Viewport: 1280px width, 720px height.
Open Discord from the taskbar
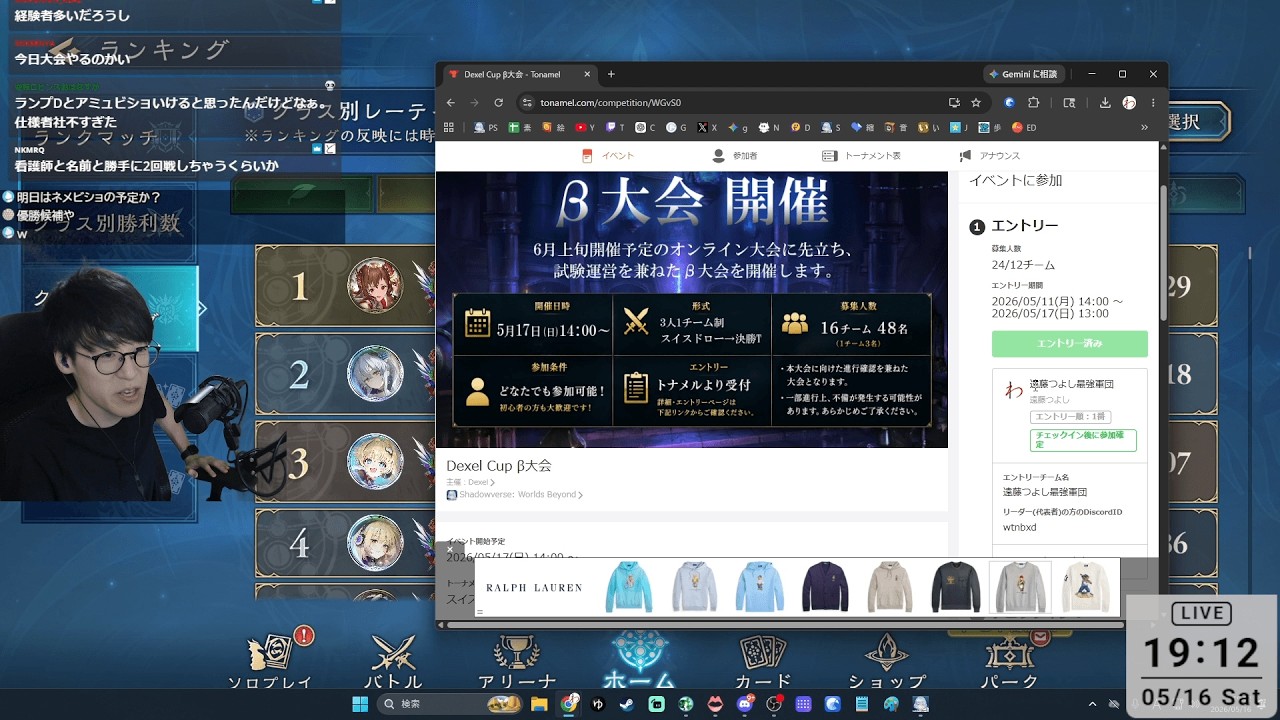(744, 704)
